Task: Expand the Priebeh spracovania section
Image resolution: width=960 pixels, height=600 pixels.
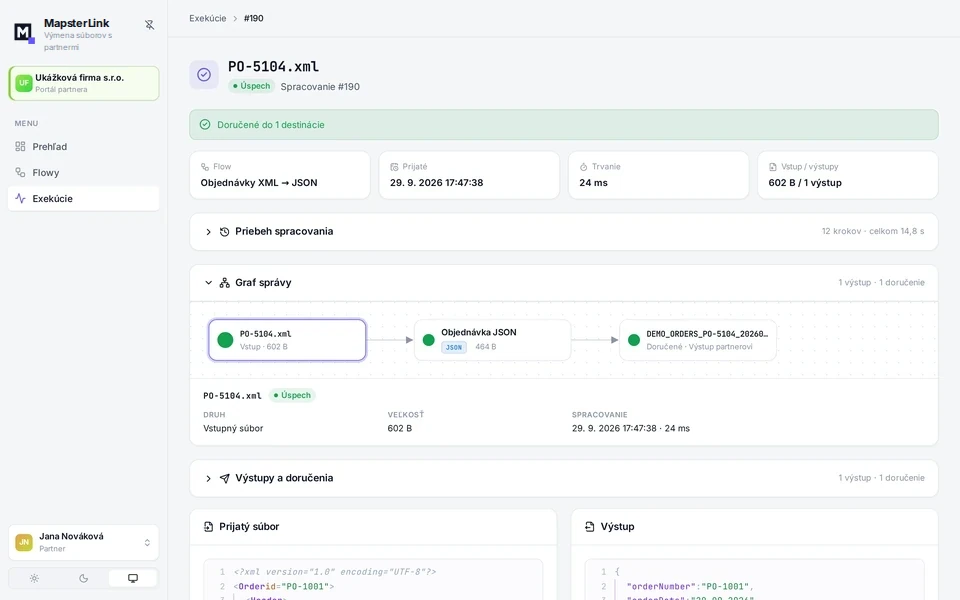Action: [563, 231]
